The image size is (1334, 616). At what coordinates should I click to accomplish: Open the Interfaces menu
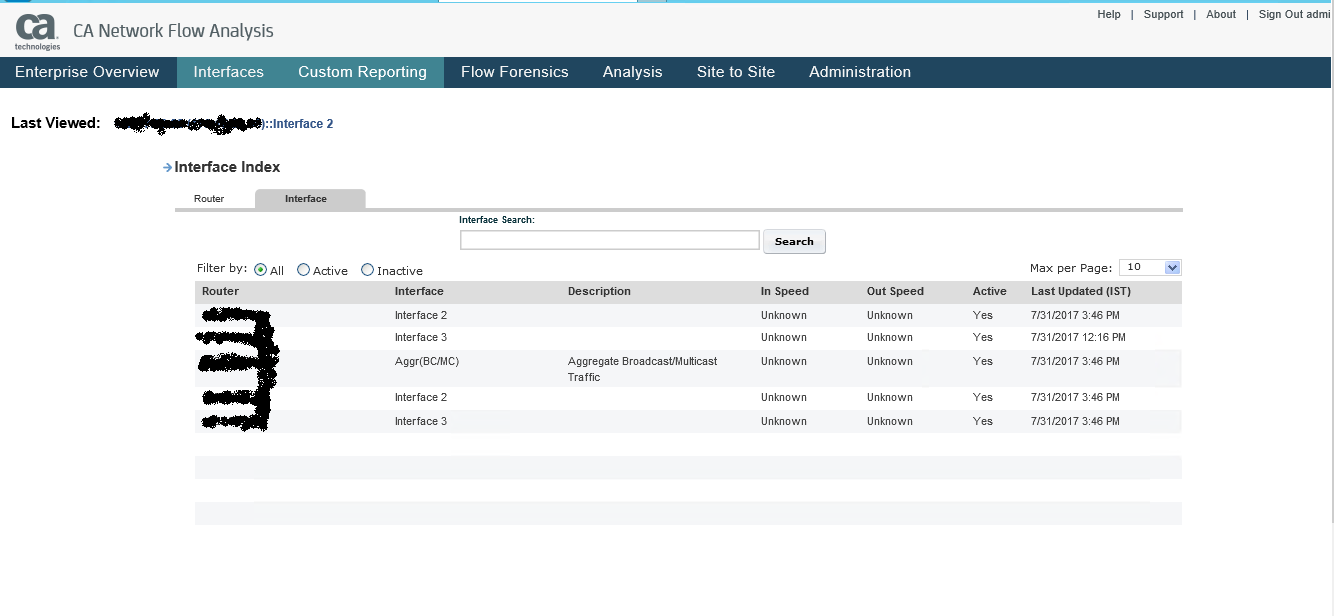229,72
